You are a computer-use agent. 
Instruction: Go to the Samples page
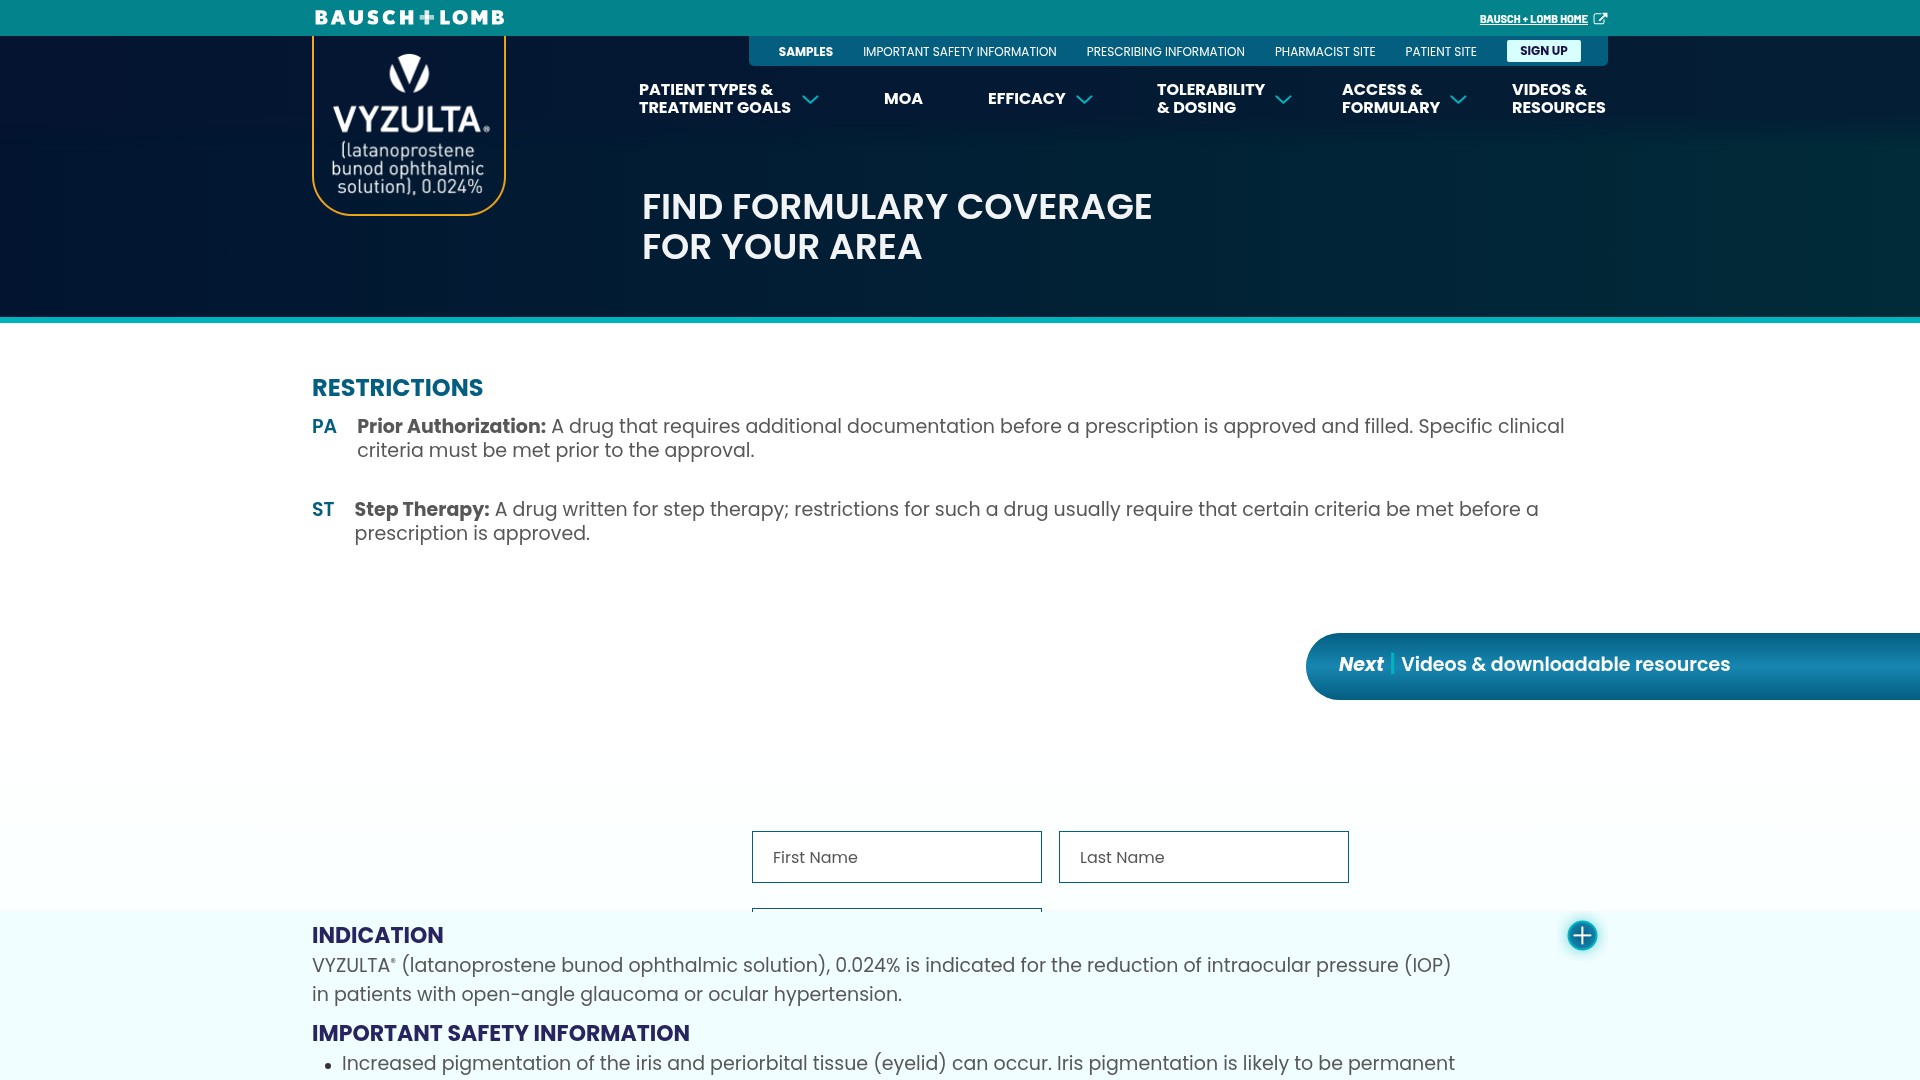click(x=805, y=52)
